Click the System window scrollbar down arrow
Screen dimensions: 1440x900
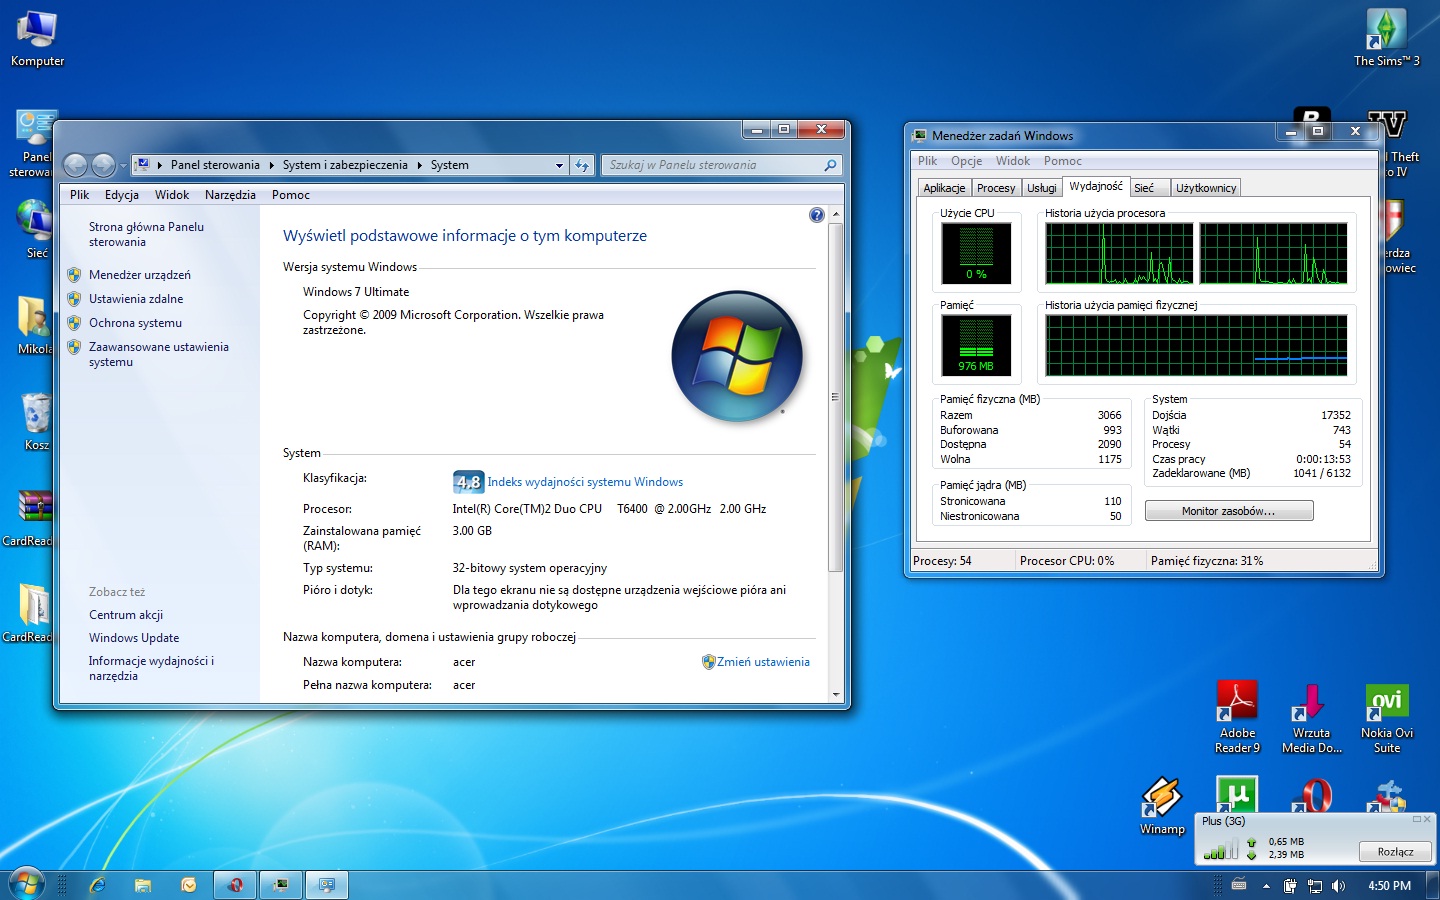click(836, 694)
